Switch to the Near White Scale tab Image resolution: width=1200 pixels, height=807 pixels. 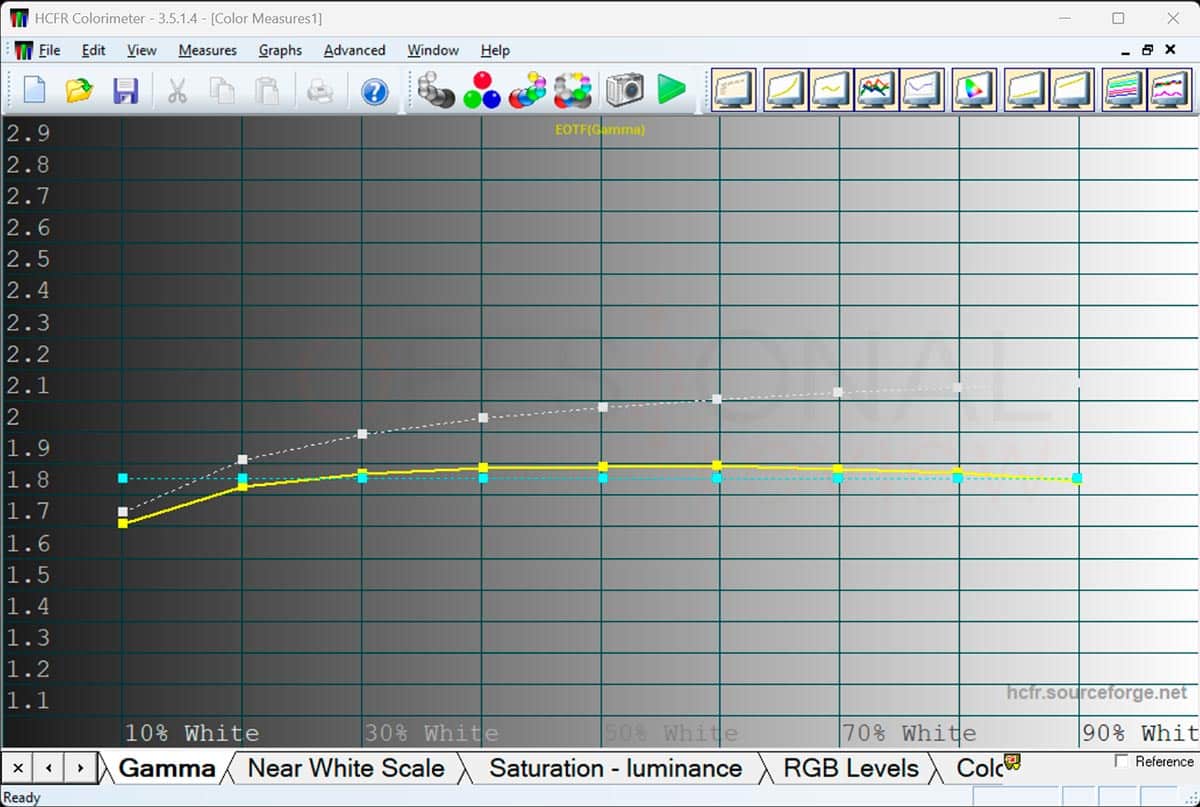[346, 768]
